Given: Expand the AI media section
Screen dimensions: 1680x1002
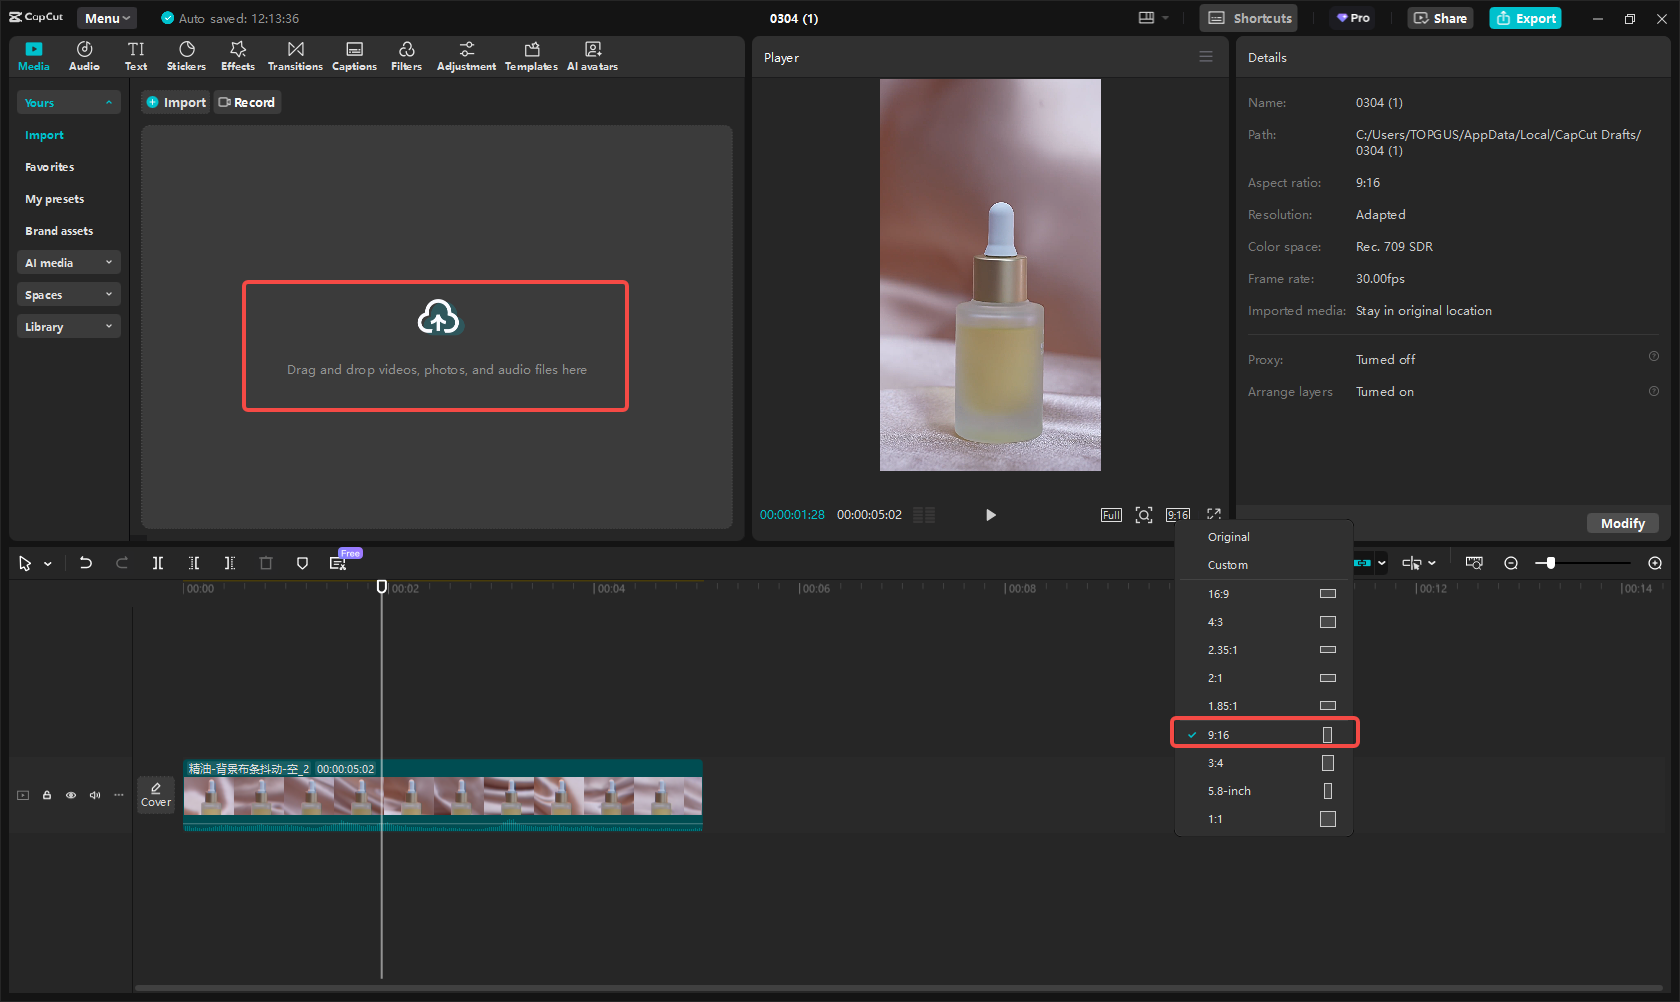Looking at the screenshot, I should (x=68, y=263).
